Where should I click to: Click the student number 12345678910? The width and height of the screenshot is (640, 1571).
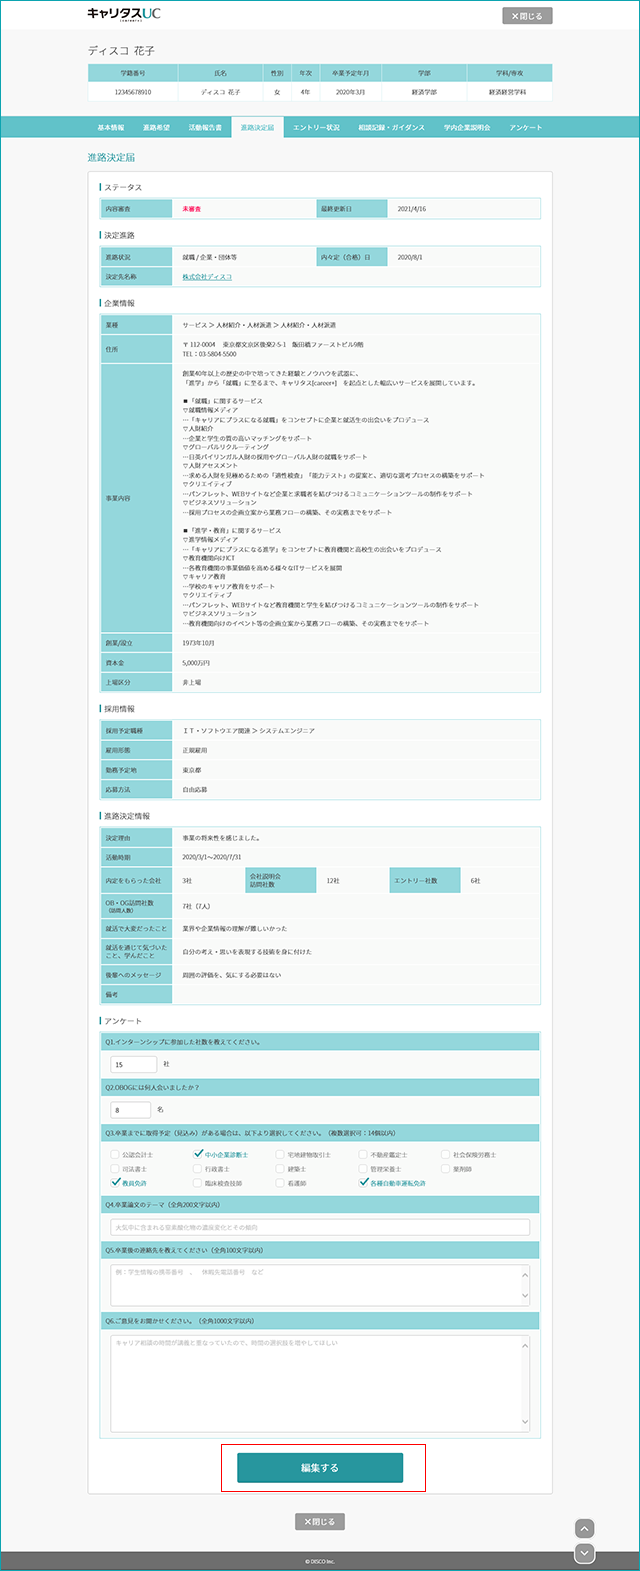click(132, 92)
